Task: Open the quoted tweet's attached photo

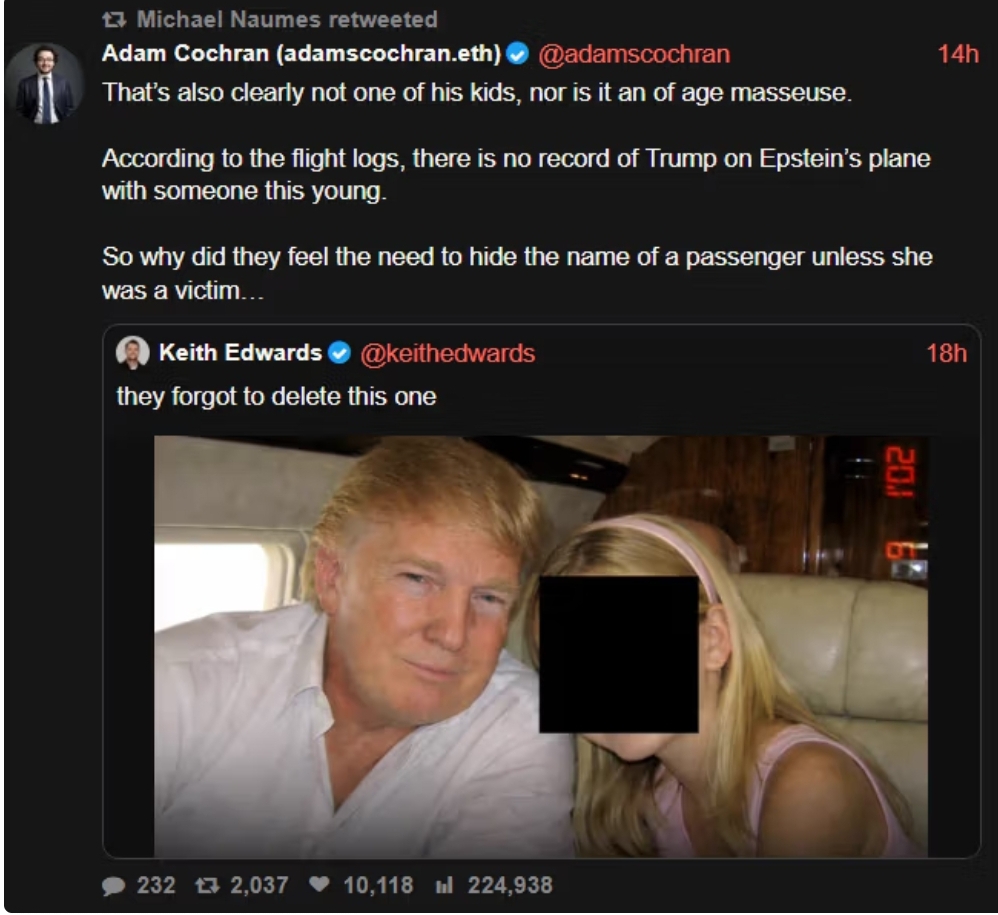Action: (x=541, y=646)
